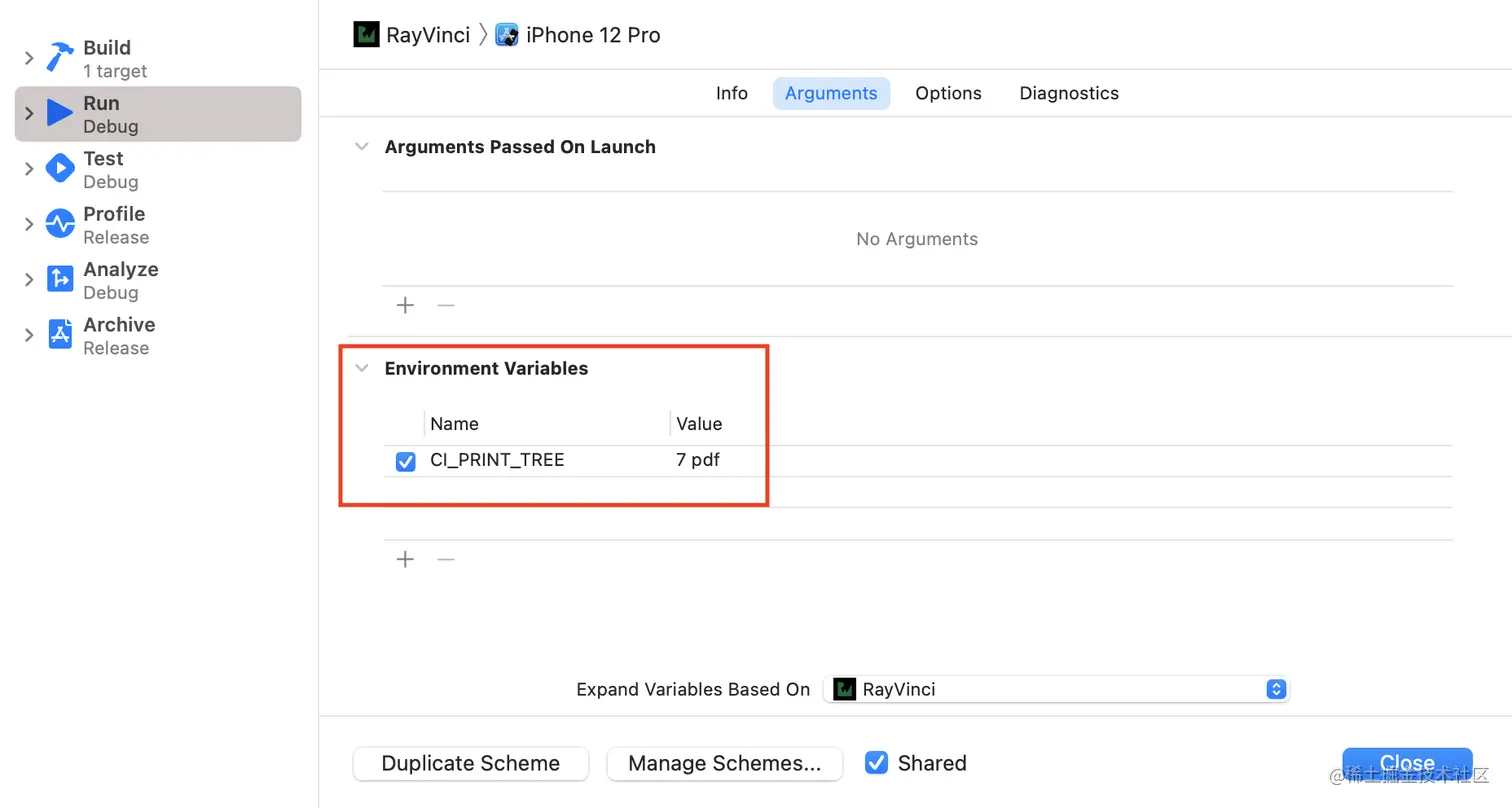The width and height of the screenshot is (1512, 808).
Task: Click the Test action icon
Action: [60, 169]
